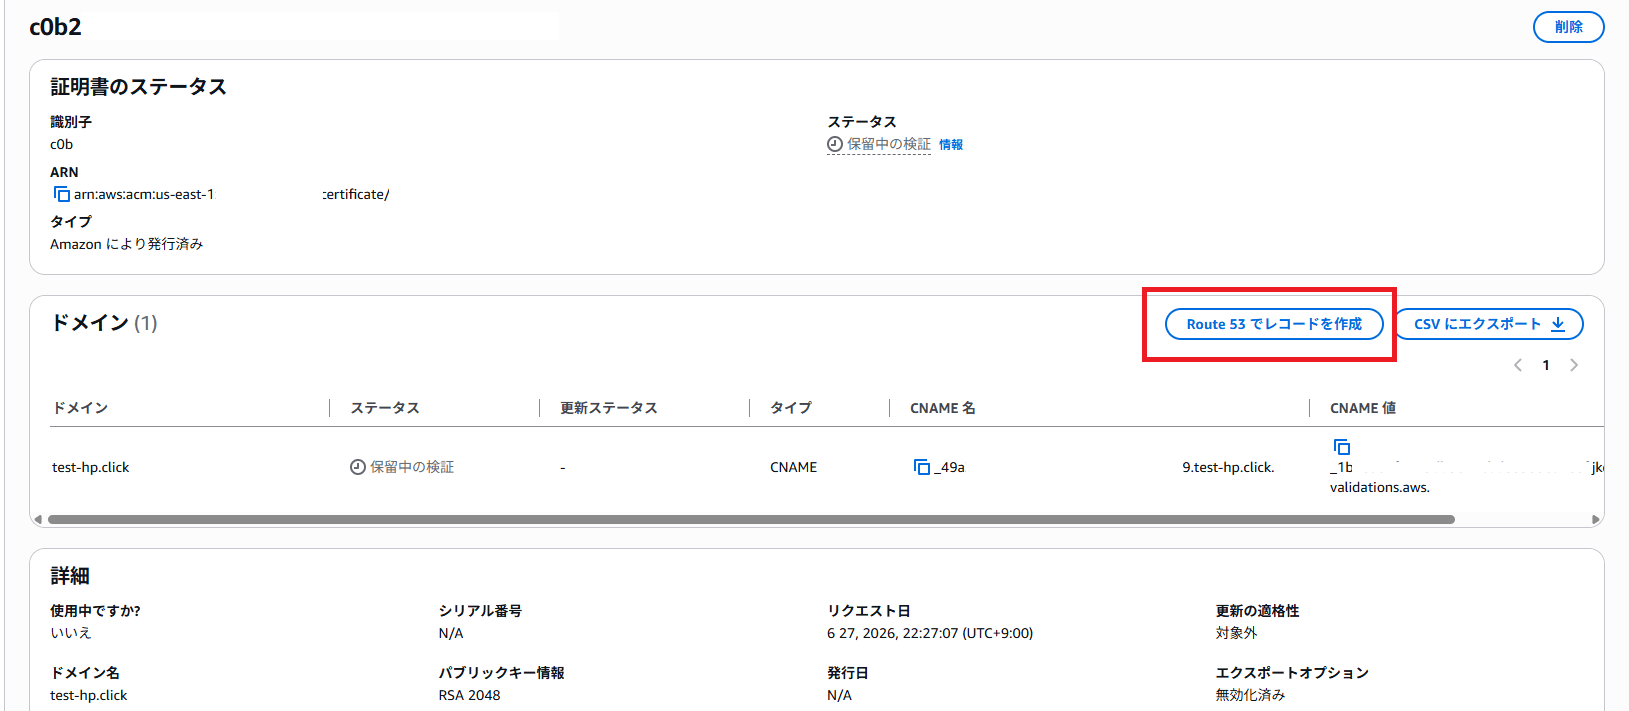Click the '対象外' renewal eligibility value

coord(1236,633)
